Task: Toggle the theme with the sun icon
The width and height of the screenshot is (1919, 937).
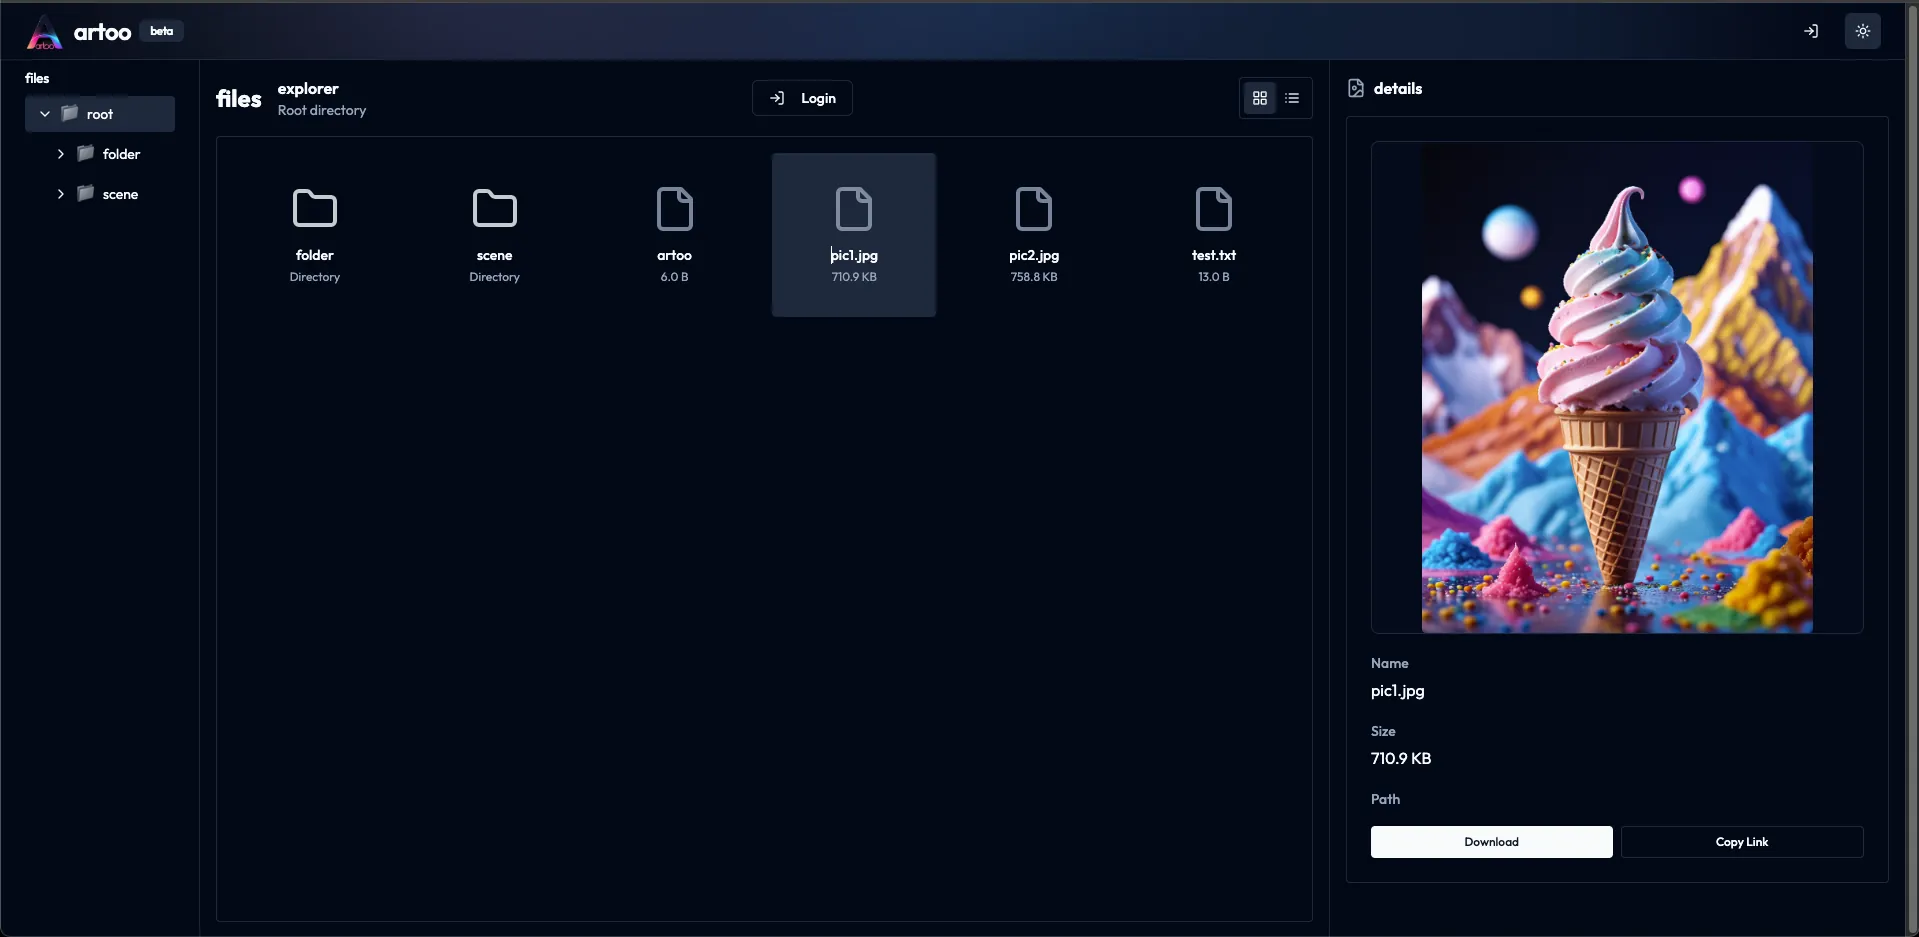Action: point(1862,31)
